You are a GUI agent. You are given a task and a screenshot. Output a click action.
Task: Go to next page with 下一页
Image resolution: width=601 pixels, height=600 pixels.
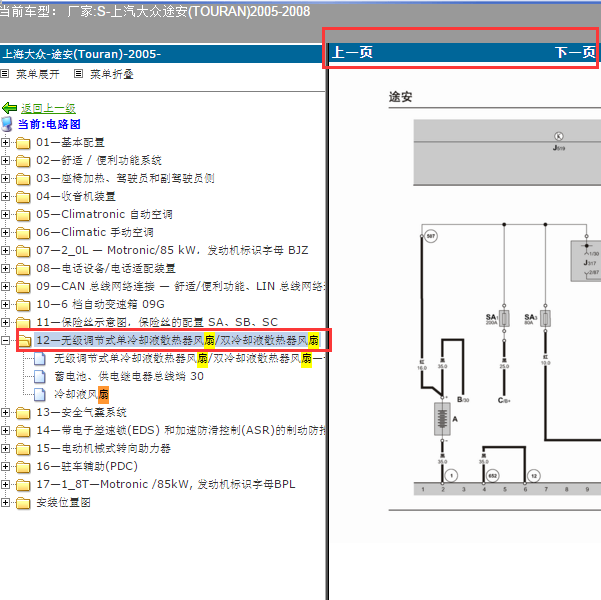pos(575,52)
